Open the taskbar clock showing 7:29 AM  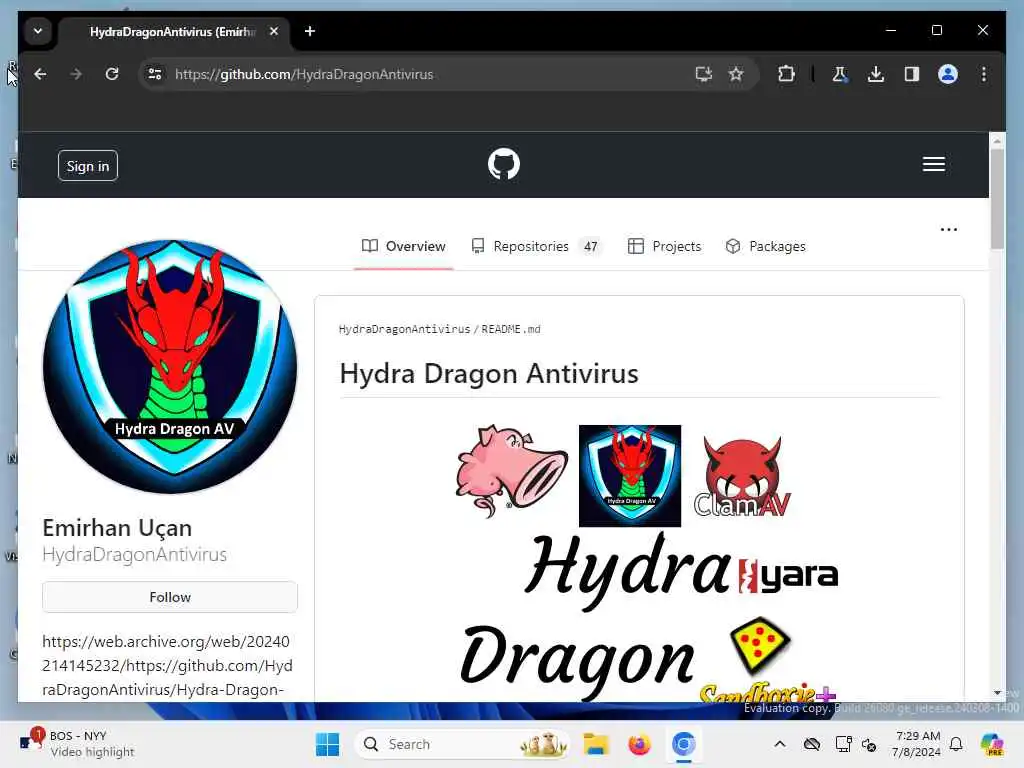pos(916,744)
